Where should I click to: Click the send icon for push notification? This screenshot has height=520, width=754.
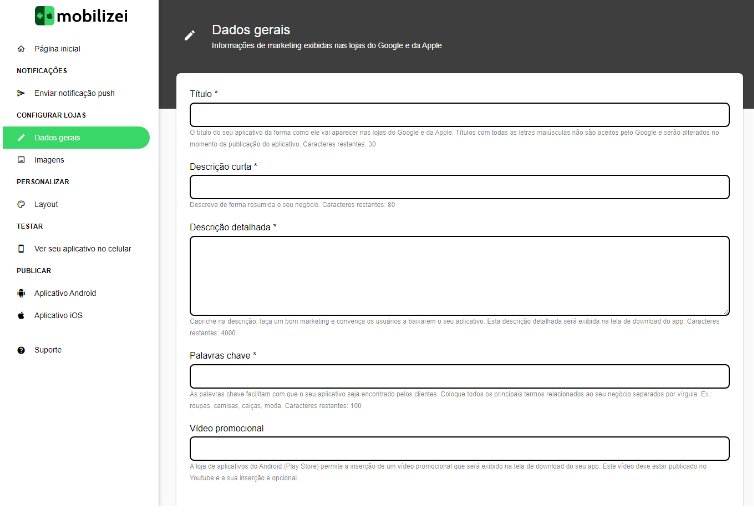pos(21,93)
